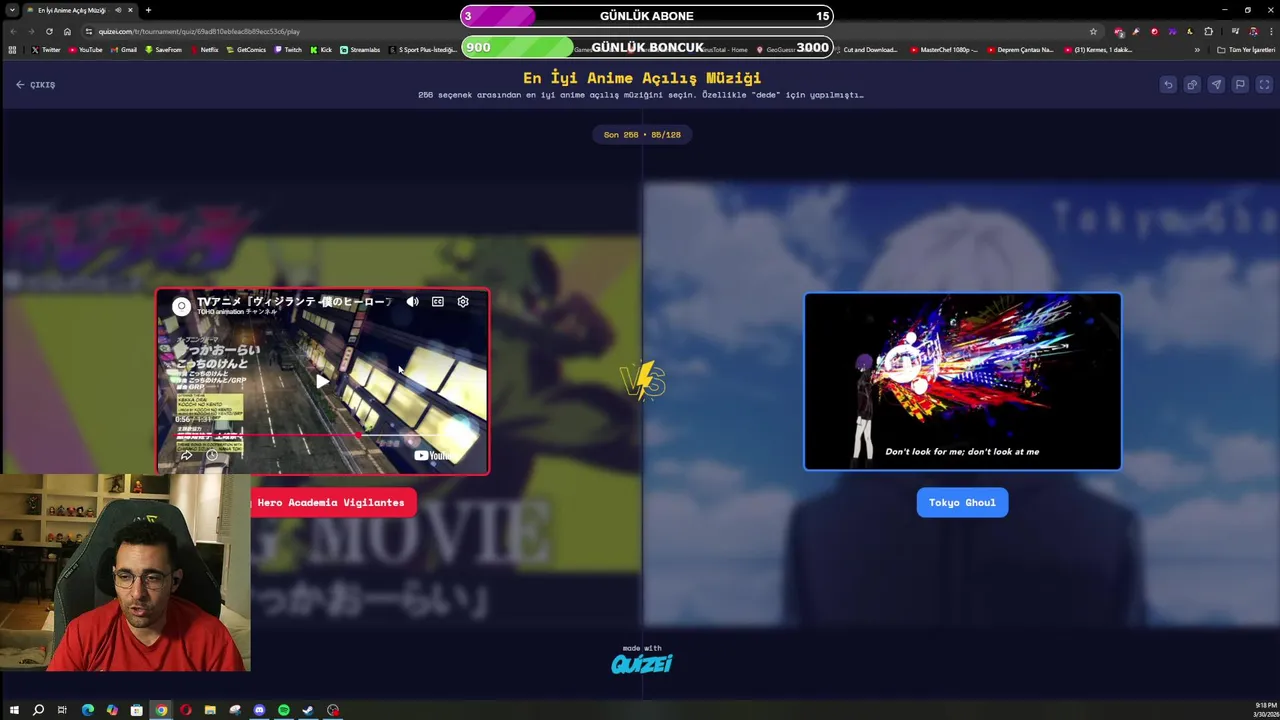
Task: Open Windows taskbar search
Action: pyautogui.click(x=38, y=710)
